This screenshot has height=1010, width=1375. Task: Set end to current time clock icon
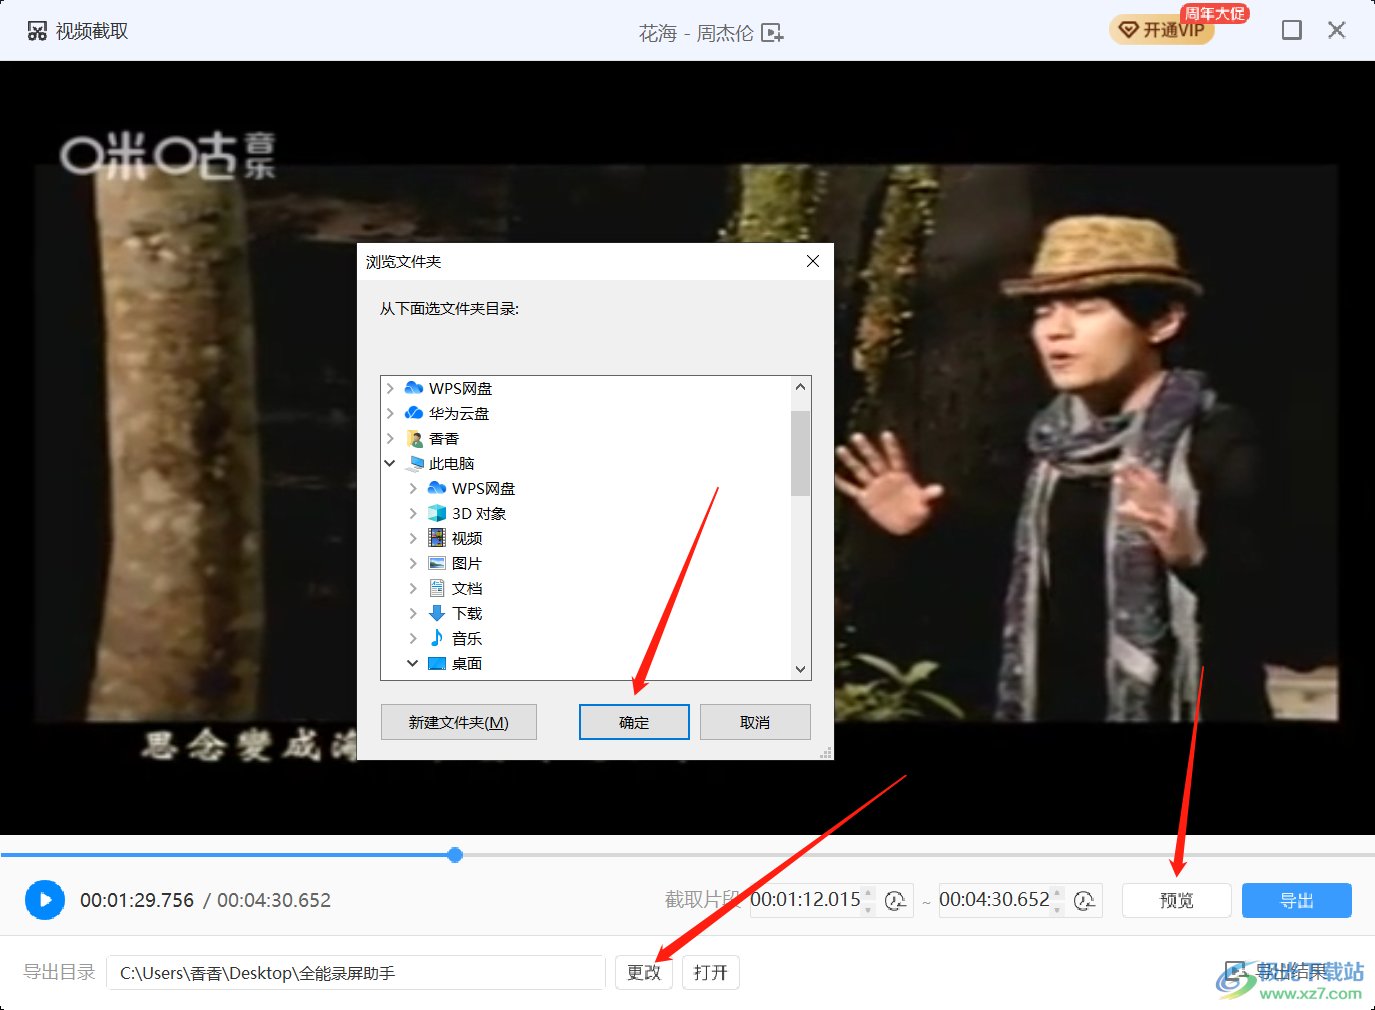(1084, 901)
